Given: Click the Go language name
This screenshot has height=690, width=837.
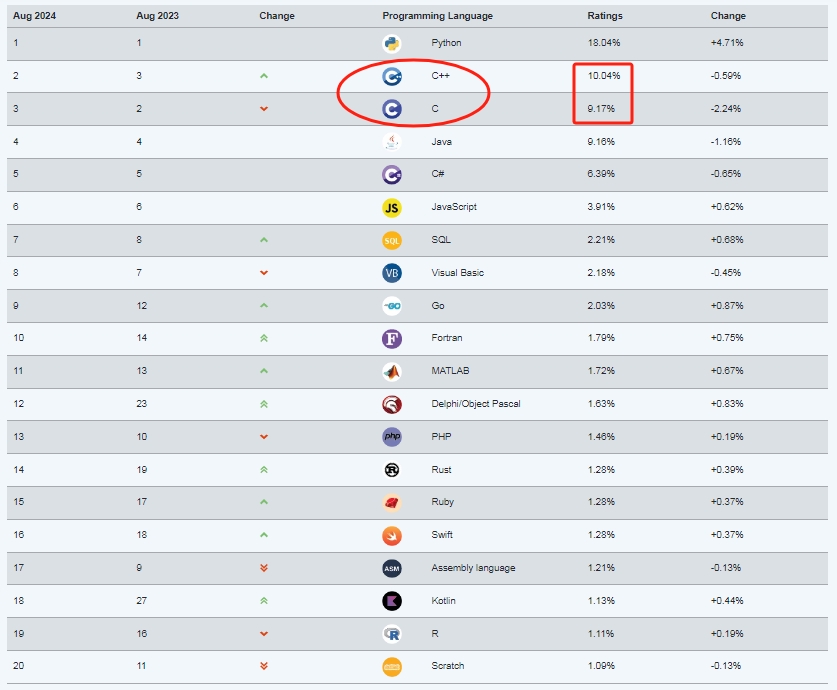Looking at the screenshot, I should pyautogui.click(x=438, y=306).
